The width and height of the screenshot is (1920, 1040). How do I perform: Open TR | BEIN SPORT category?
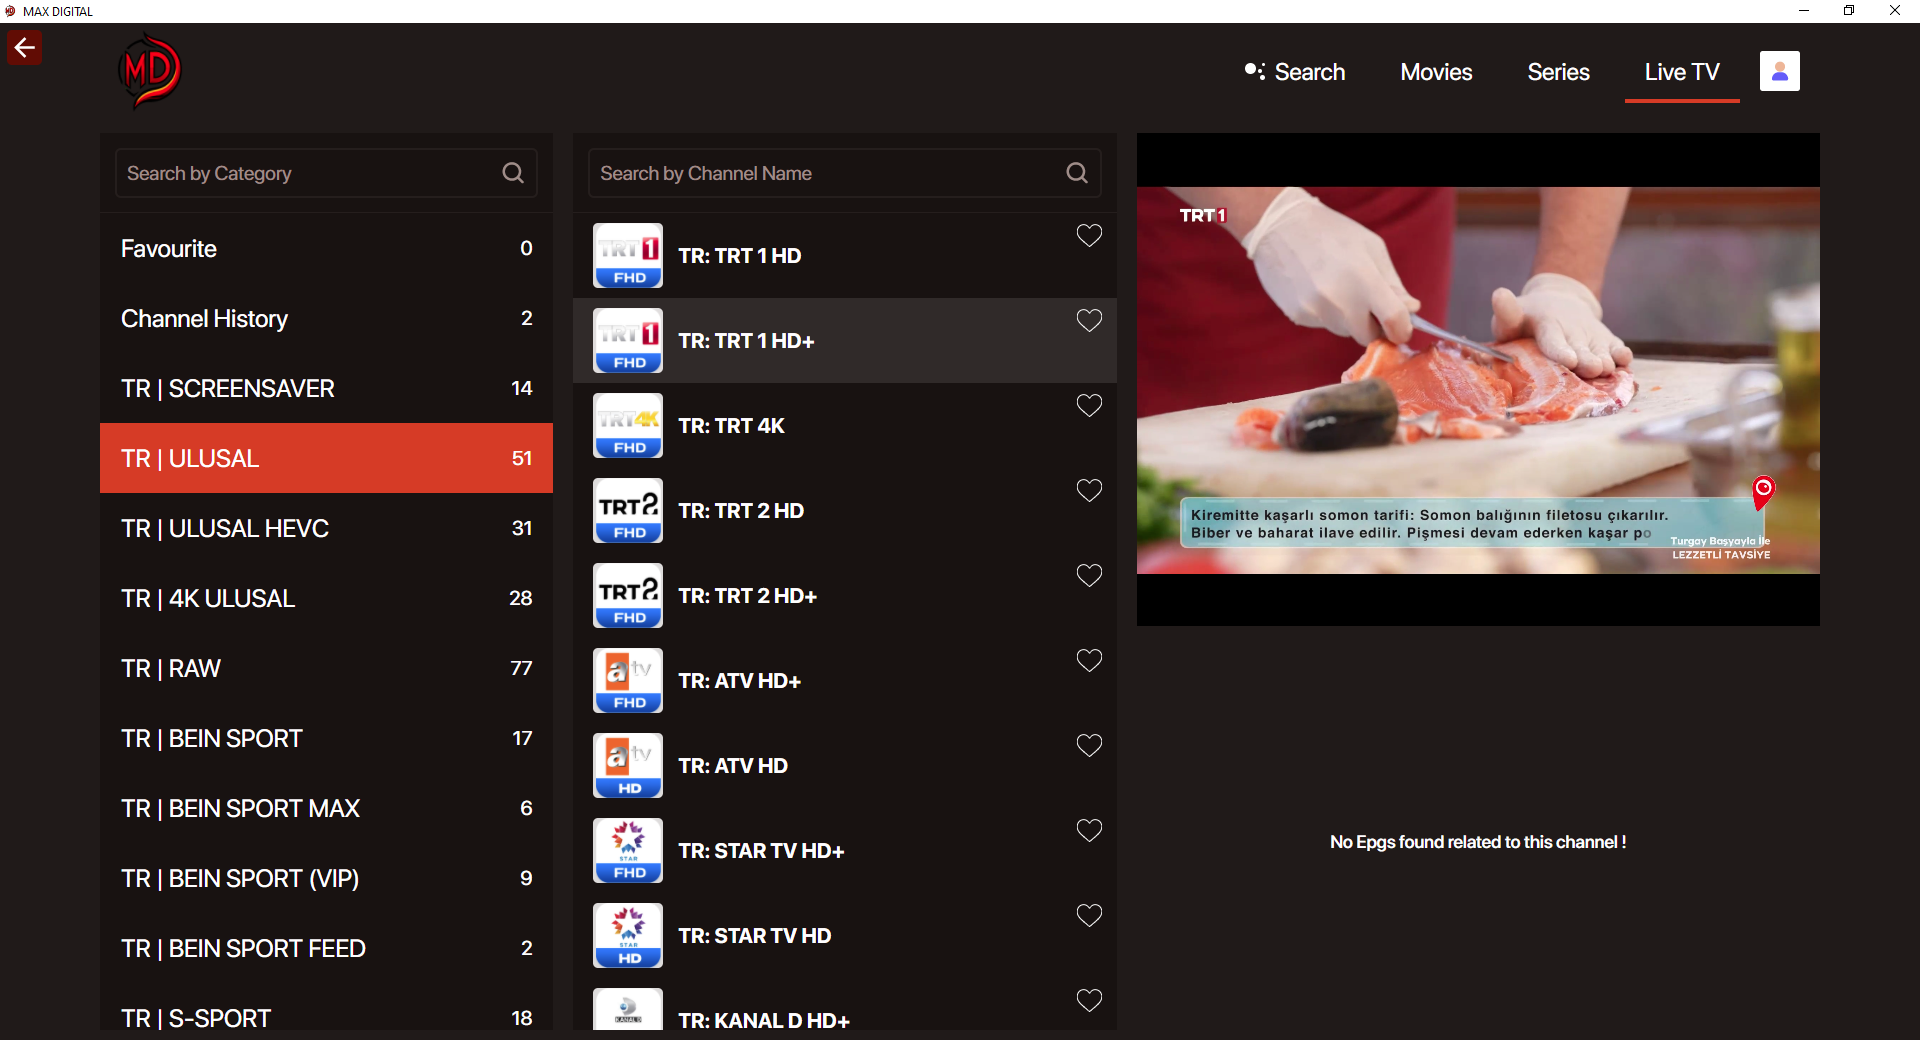(x=326, y=738)
